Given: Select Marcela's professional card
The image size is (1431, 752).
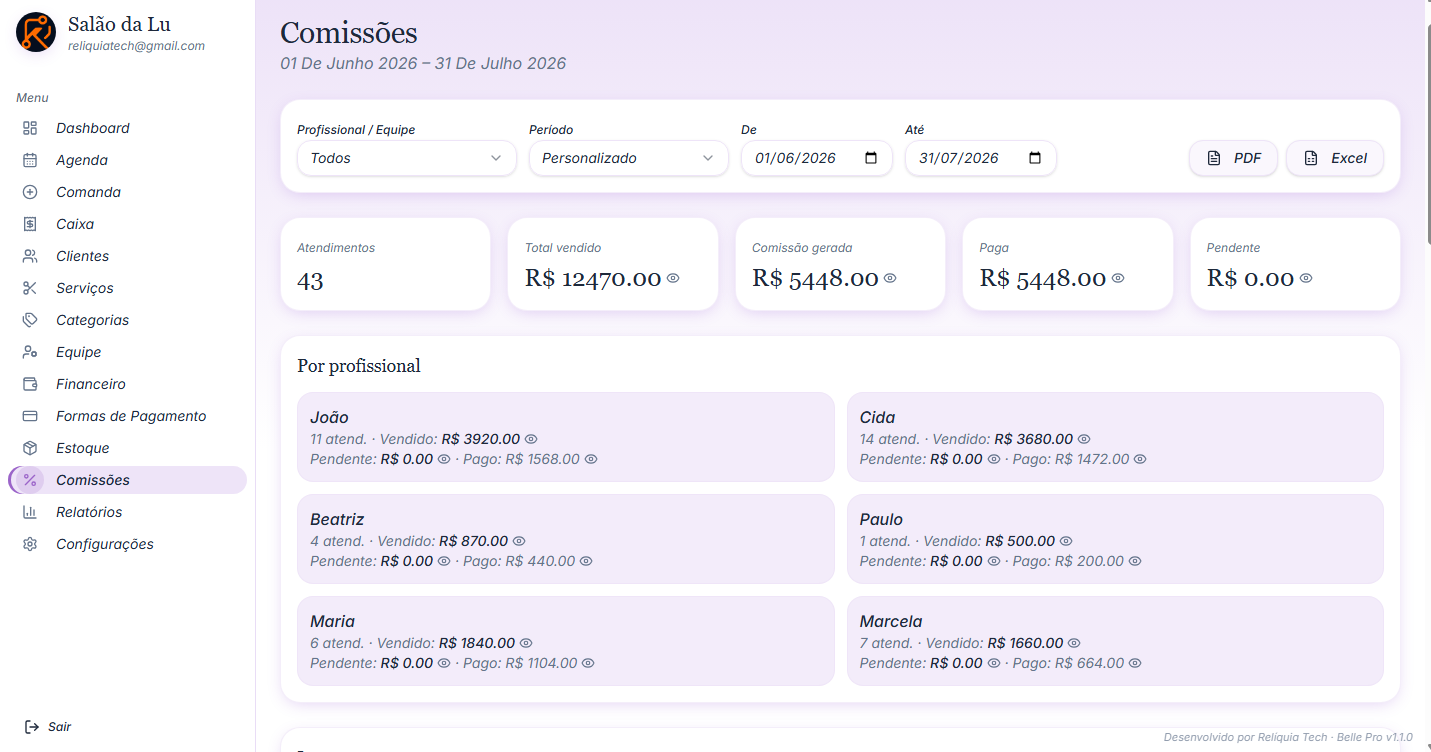Looking at the screenshot, I should 1115,641.
